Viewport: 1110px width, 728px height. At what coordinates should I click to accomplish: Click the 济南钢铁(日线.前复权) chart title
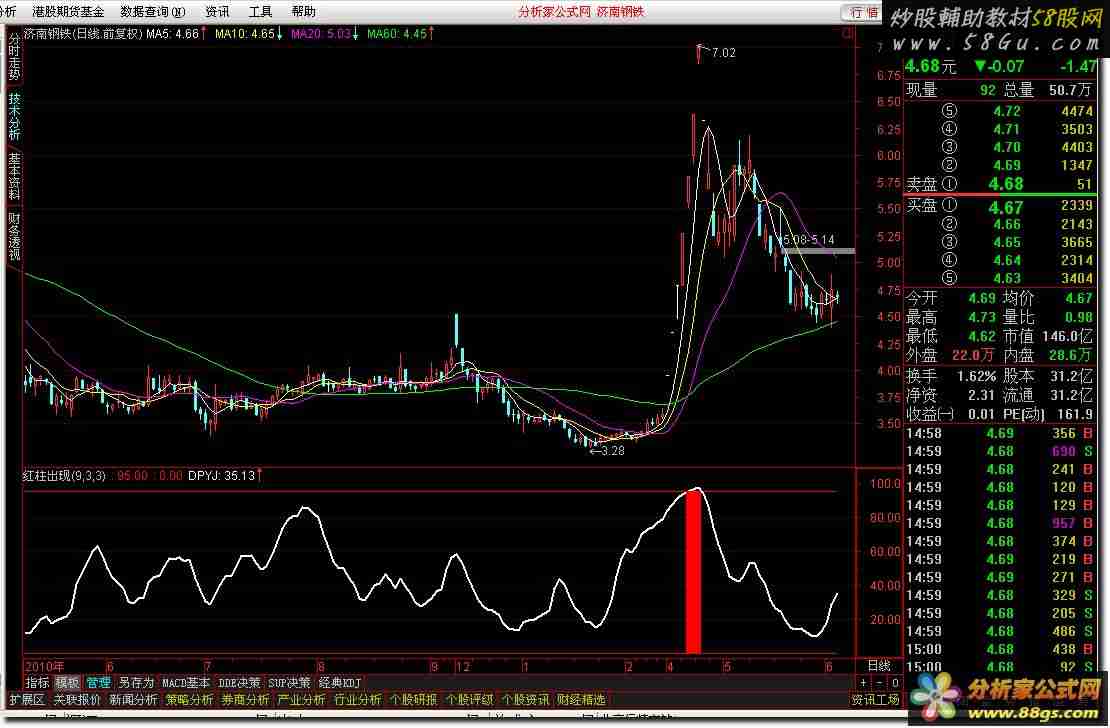(84, 33)
